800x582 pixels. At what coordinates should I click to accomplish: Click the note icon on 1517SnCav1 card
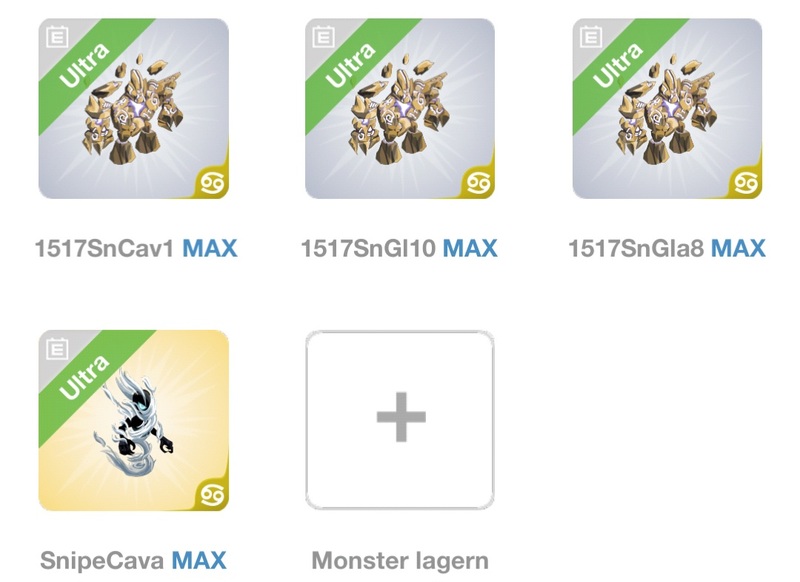[57, 37]
